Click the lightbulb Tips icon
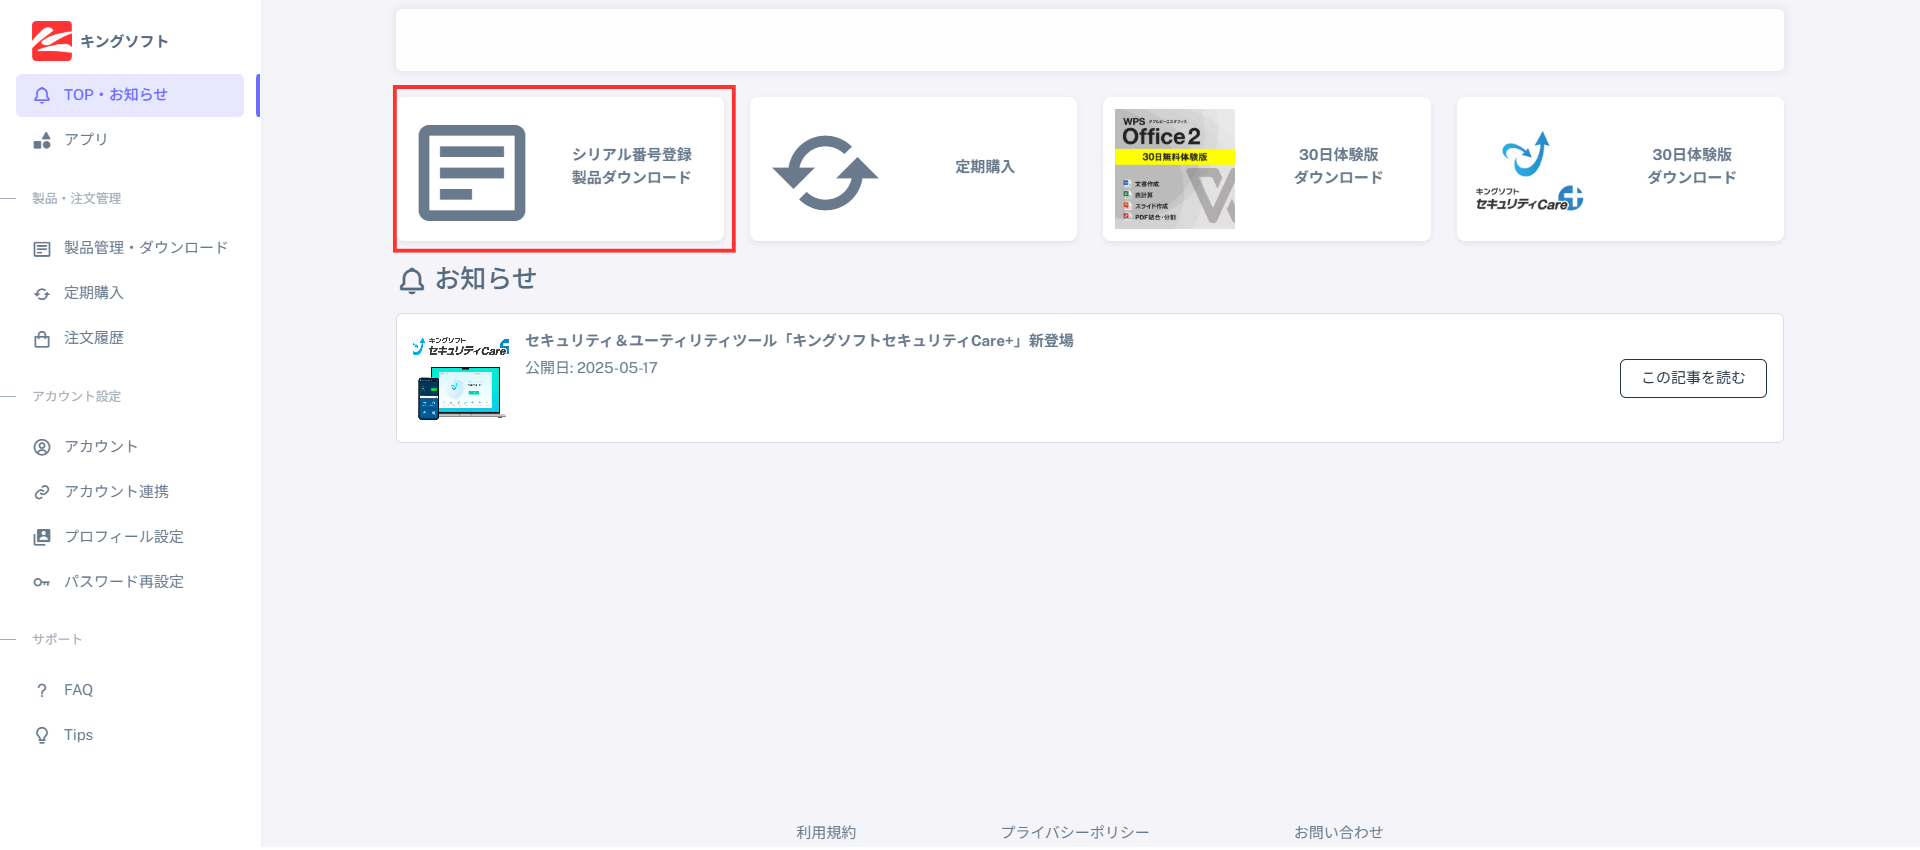 [42, 735]
